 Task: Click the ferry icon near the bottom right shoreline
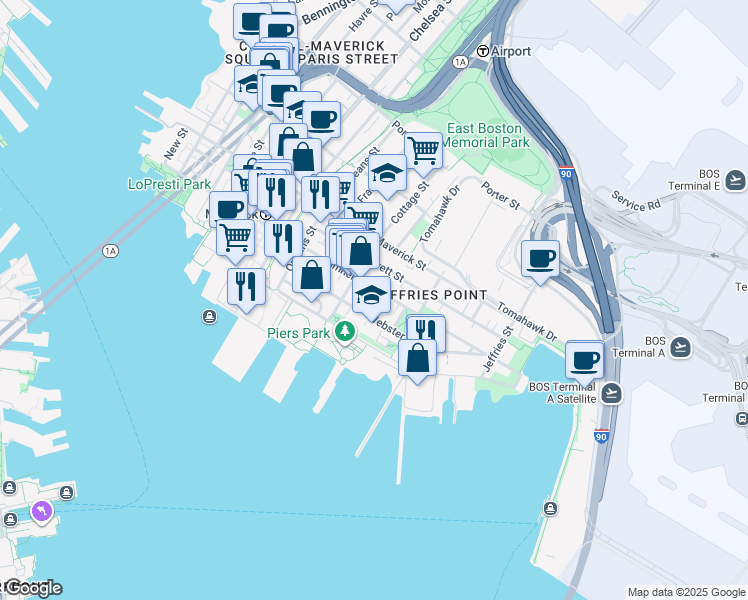click(x=550, y=508)
